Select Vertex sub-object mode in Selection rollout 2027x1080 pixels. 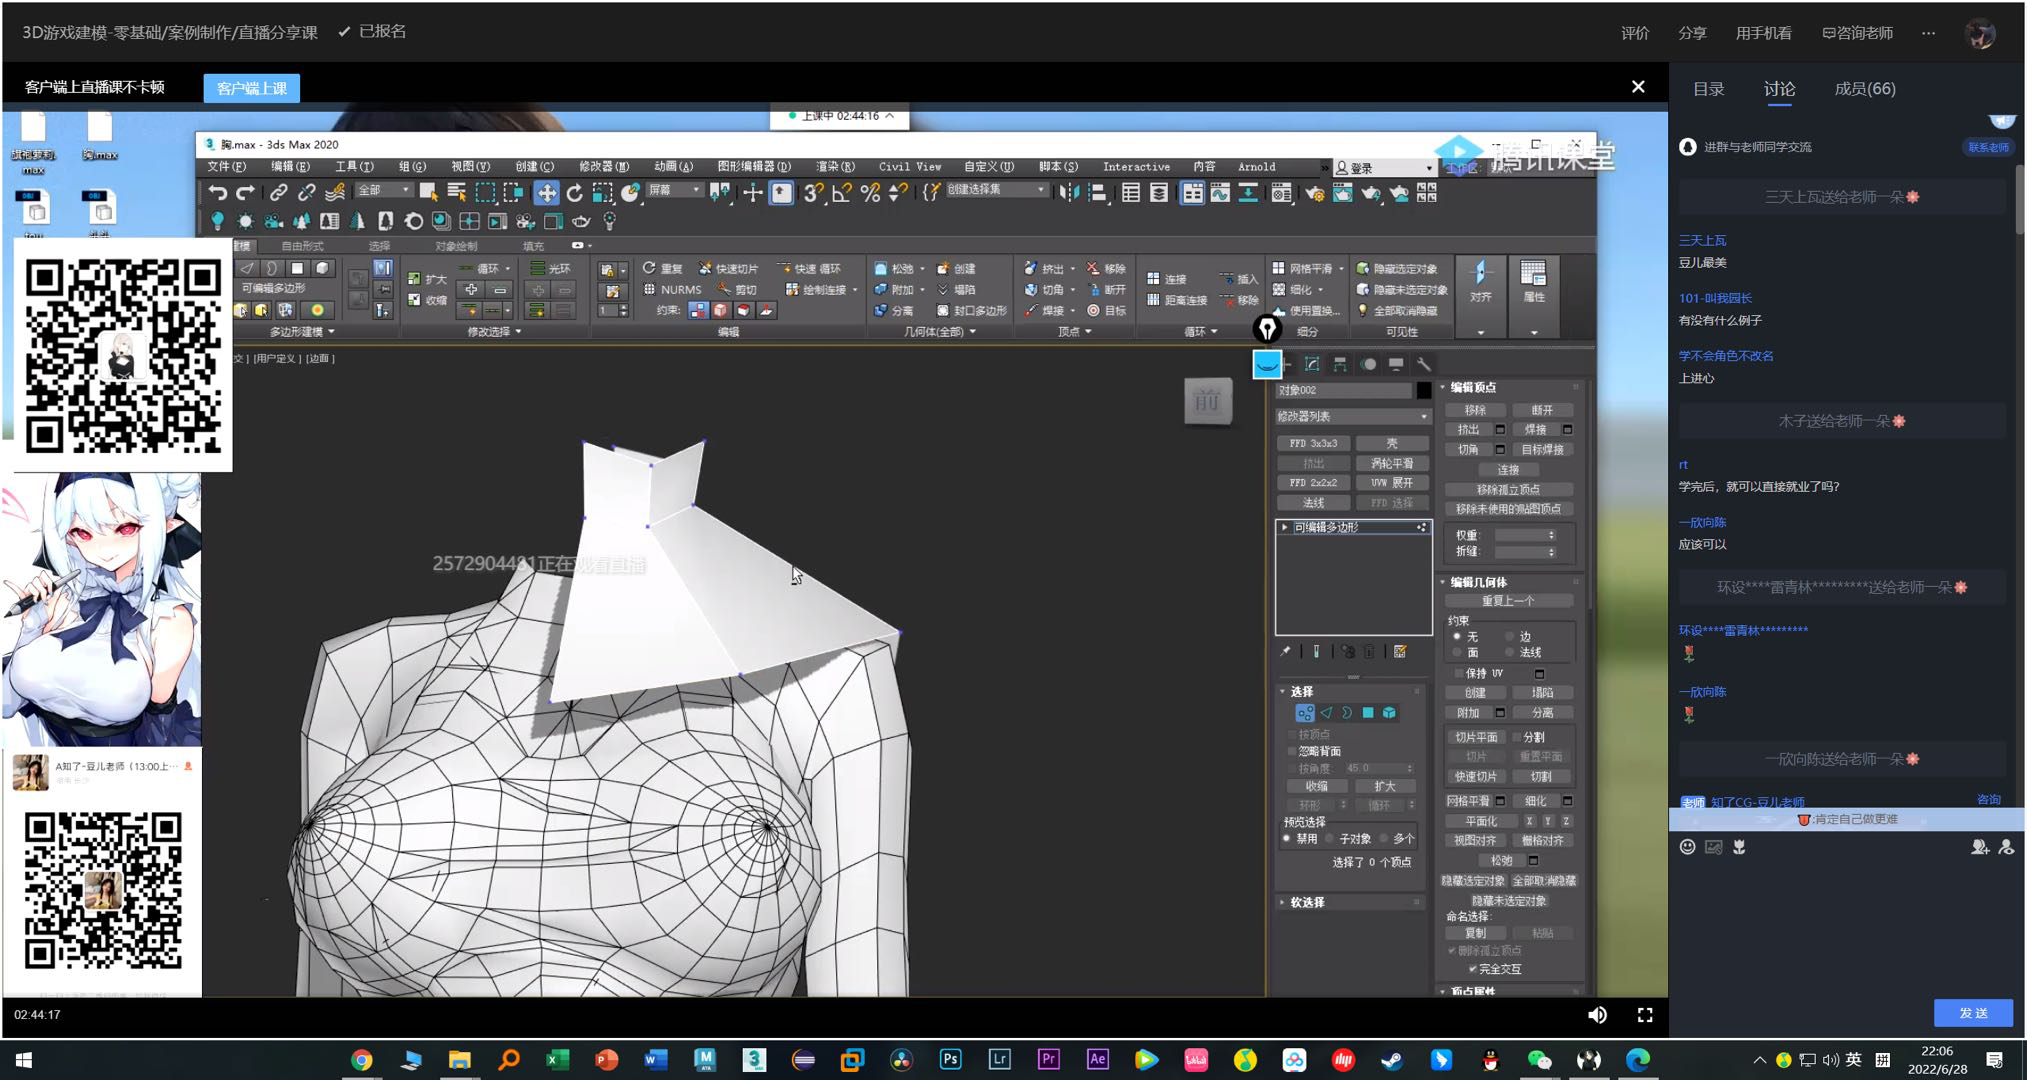pyautogui.click(x=1304, y=713)
